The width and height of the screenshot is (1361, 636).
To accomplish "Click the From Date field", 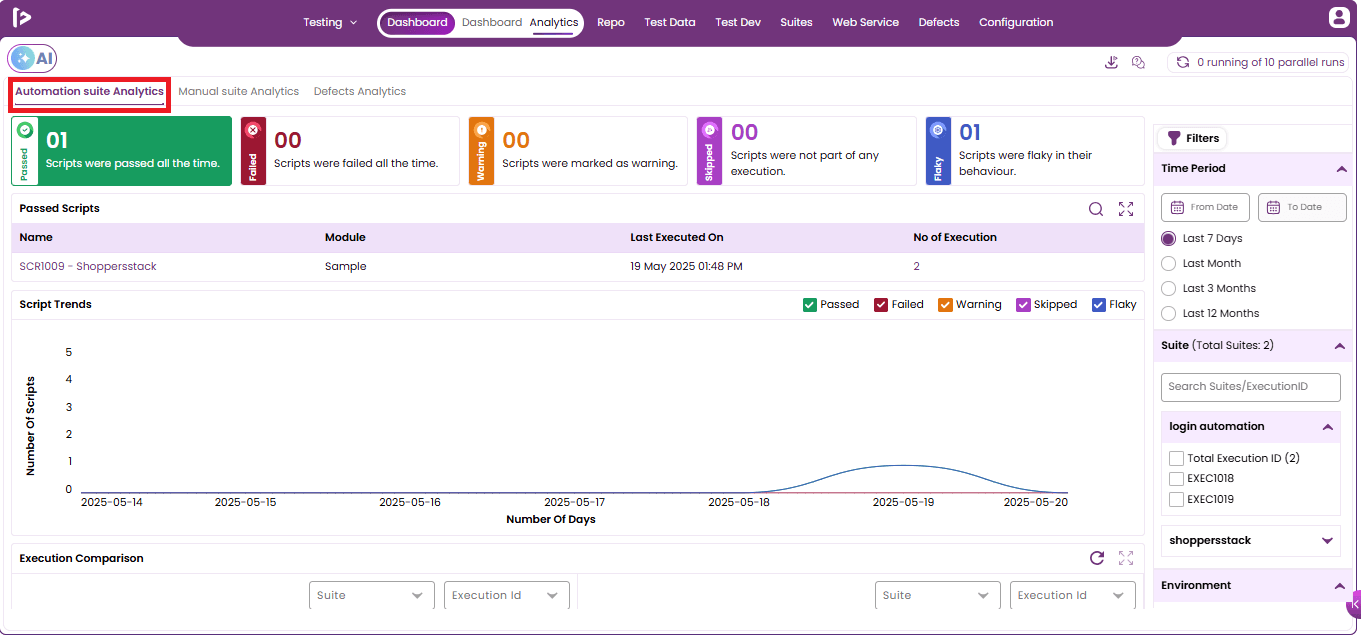I will tap(1206, 207).
